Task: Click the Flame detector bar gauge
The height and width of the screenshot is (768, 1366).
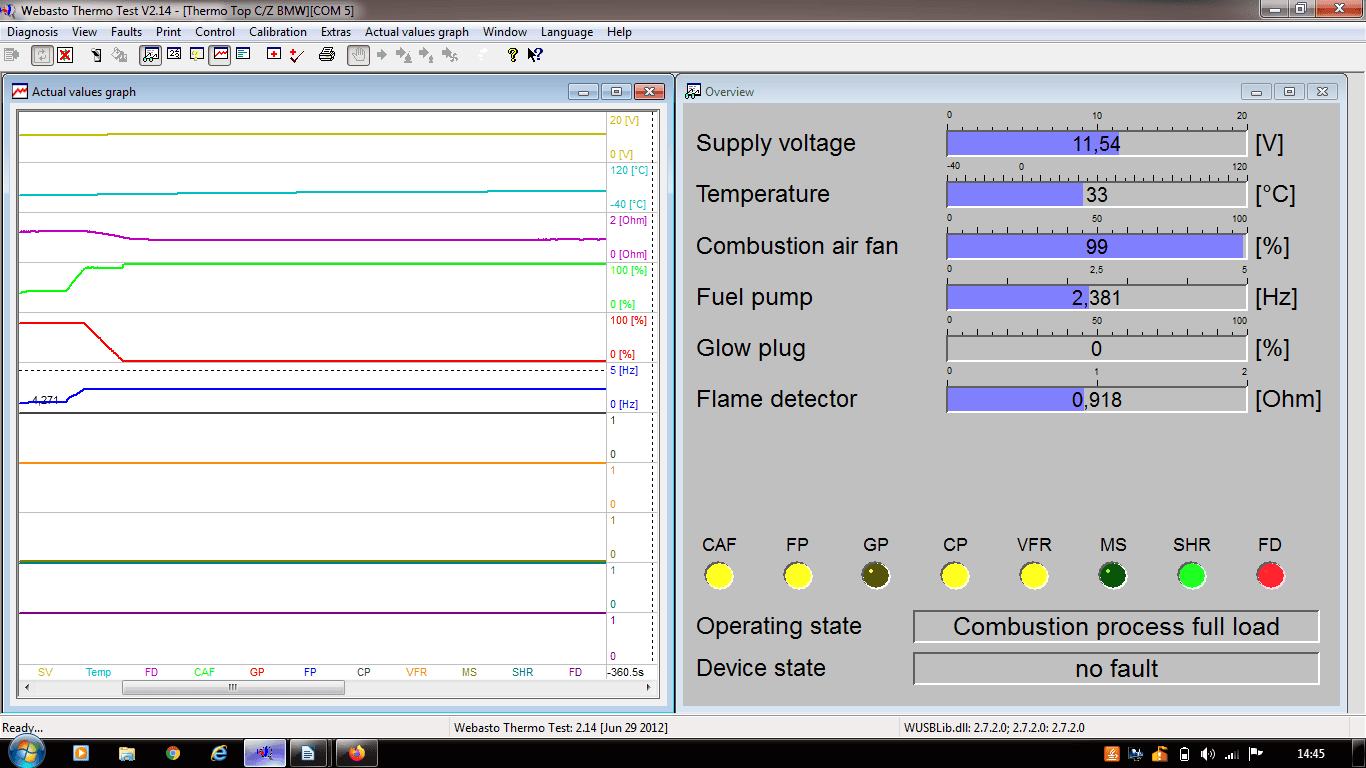Action: click(x=1097, y=399)
